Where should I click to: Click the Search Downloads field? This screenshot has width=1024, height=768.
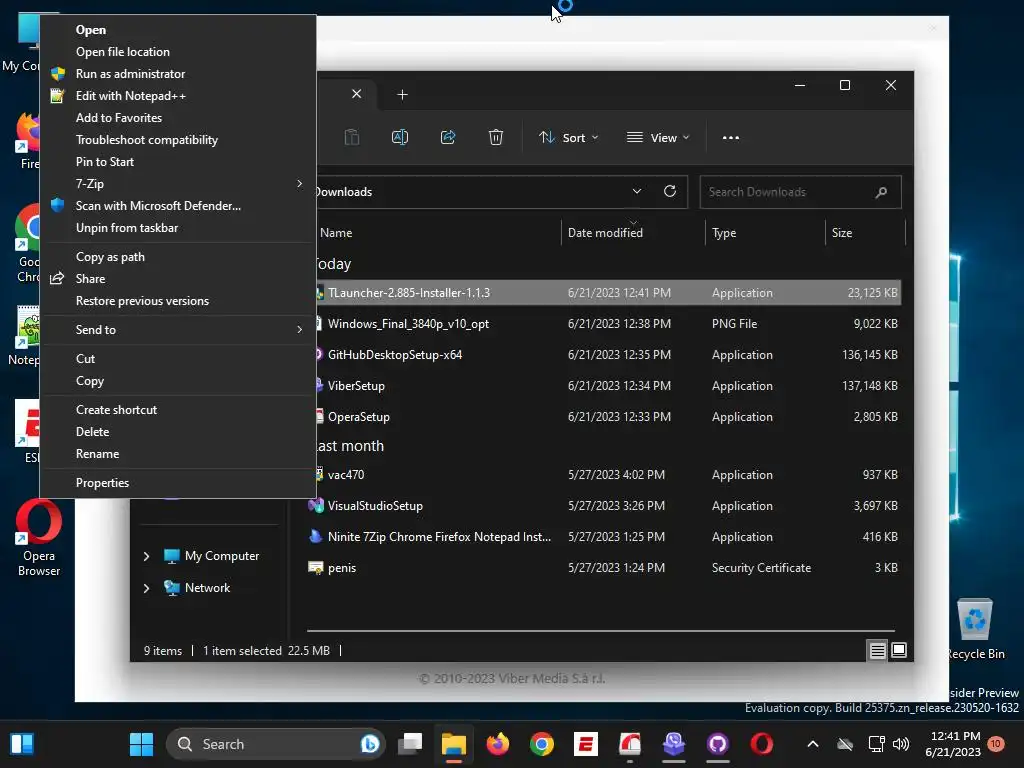click(x=801, y=192)
